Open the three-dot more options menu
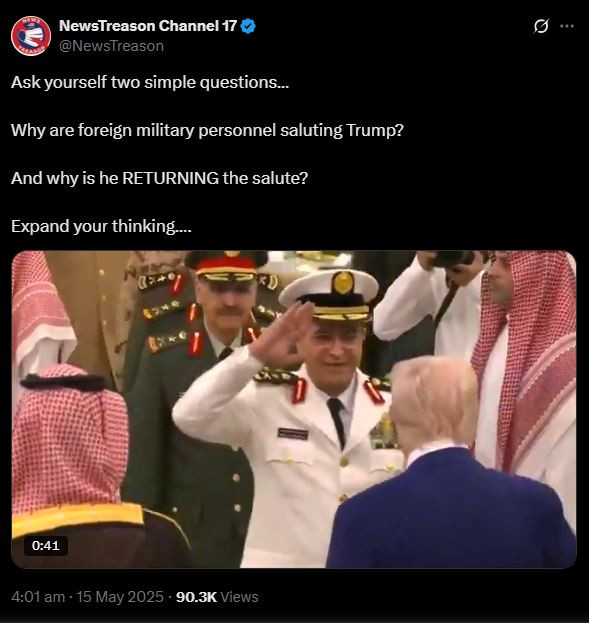The image size is (589, 623). [567, 26]
